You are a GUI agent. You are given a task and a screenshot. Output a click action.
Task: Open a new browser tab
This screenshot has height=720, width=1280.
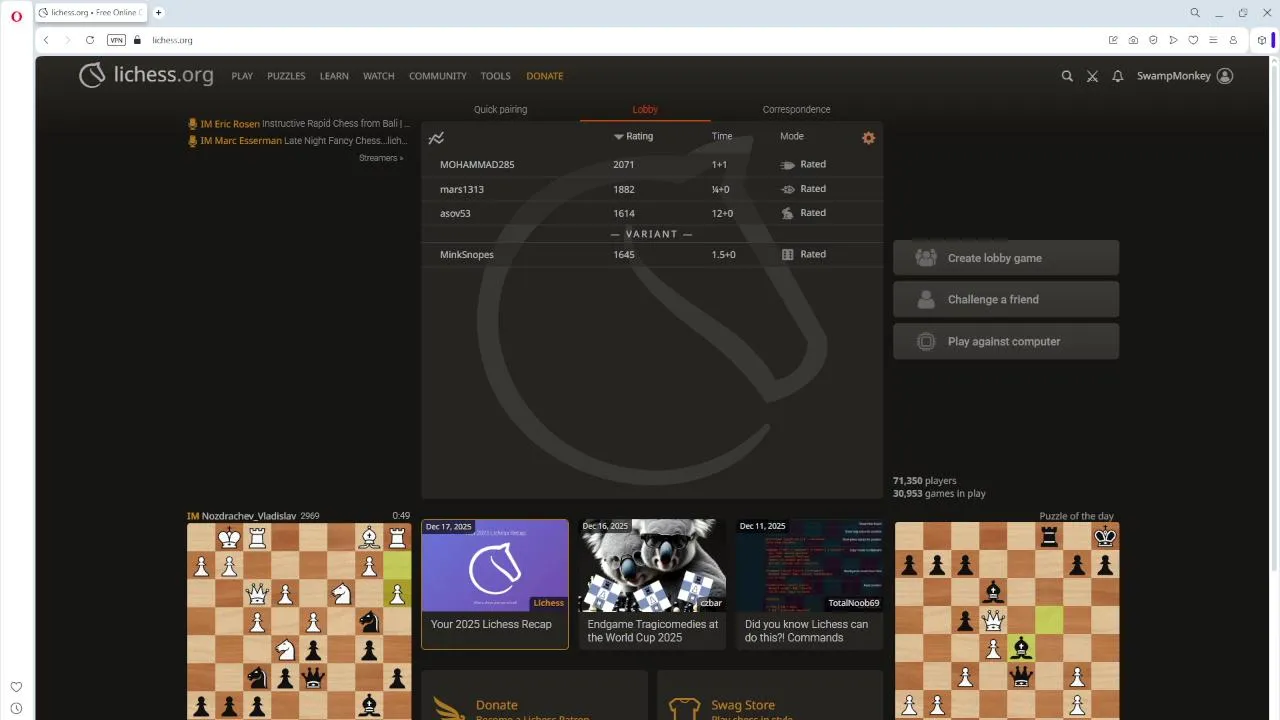point(158,12)
